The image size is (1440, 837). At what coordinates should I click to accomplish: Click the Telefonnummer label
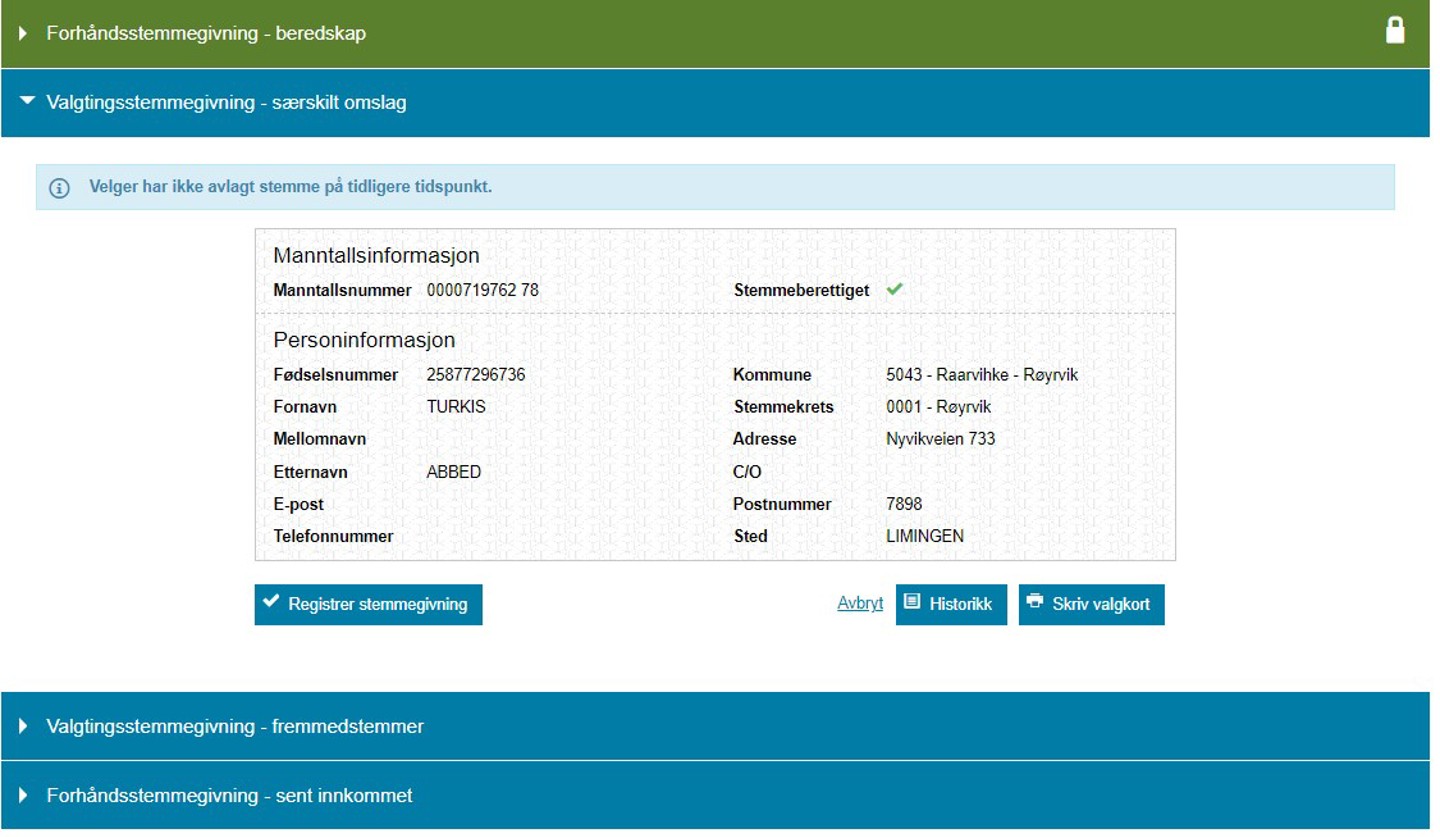coord(333,536)
